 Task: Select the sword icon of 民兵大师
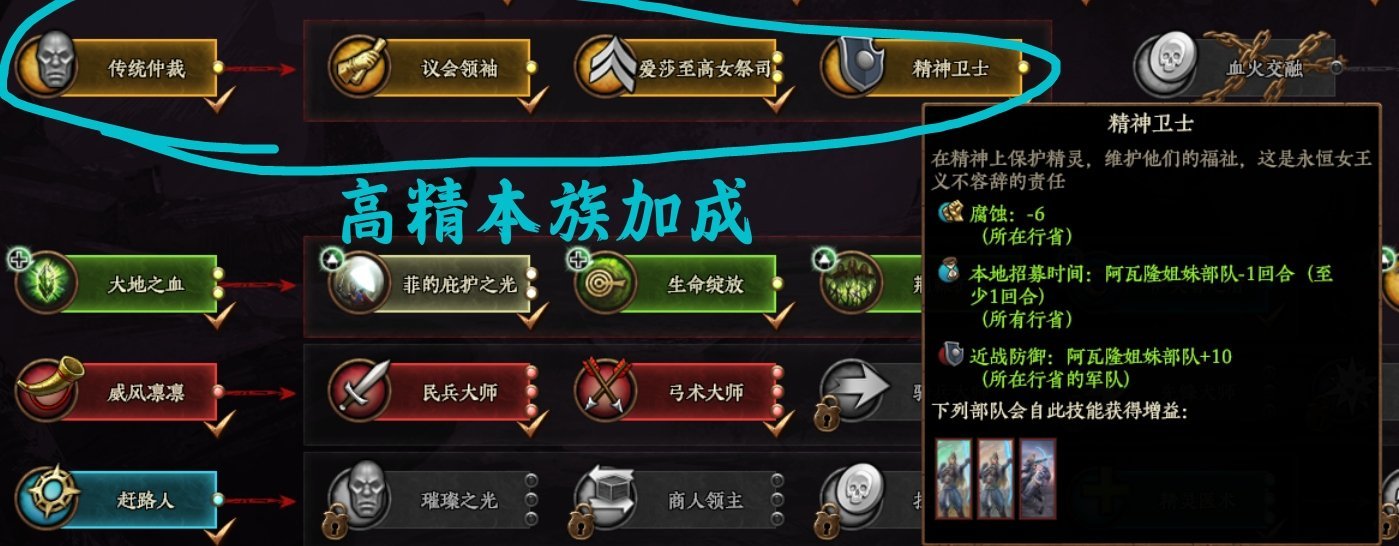pyautogui.click(x=358, y=391)
